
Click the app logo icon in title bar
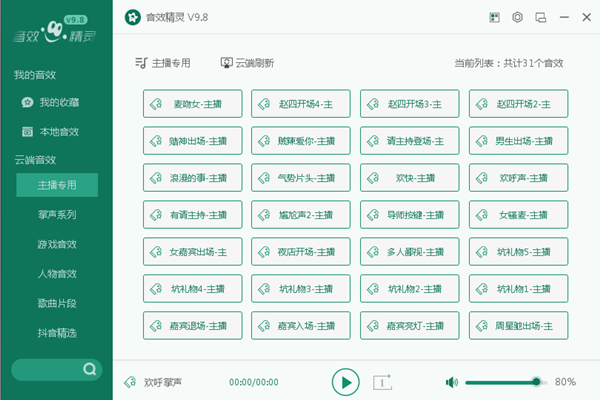tap(132, 17)
